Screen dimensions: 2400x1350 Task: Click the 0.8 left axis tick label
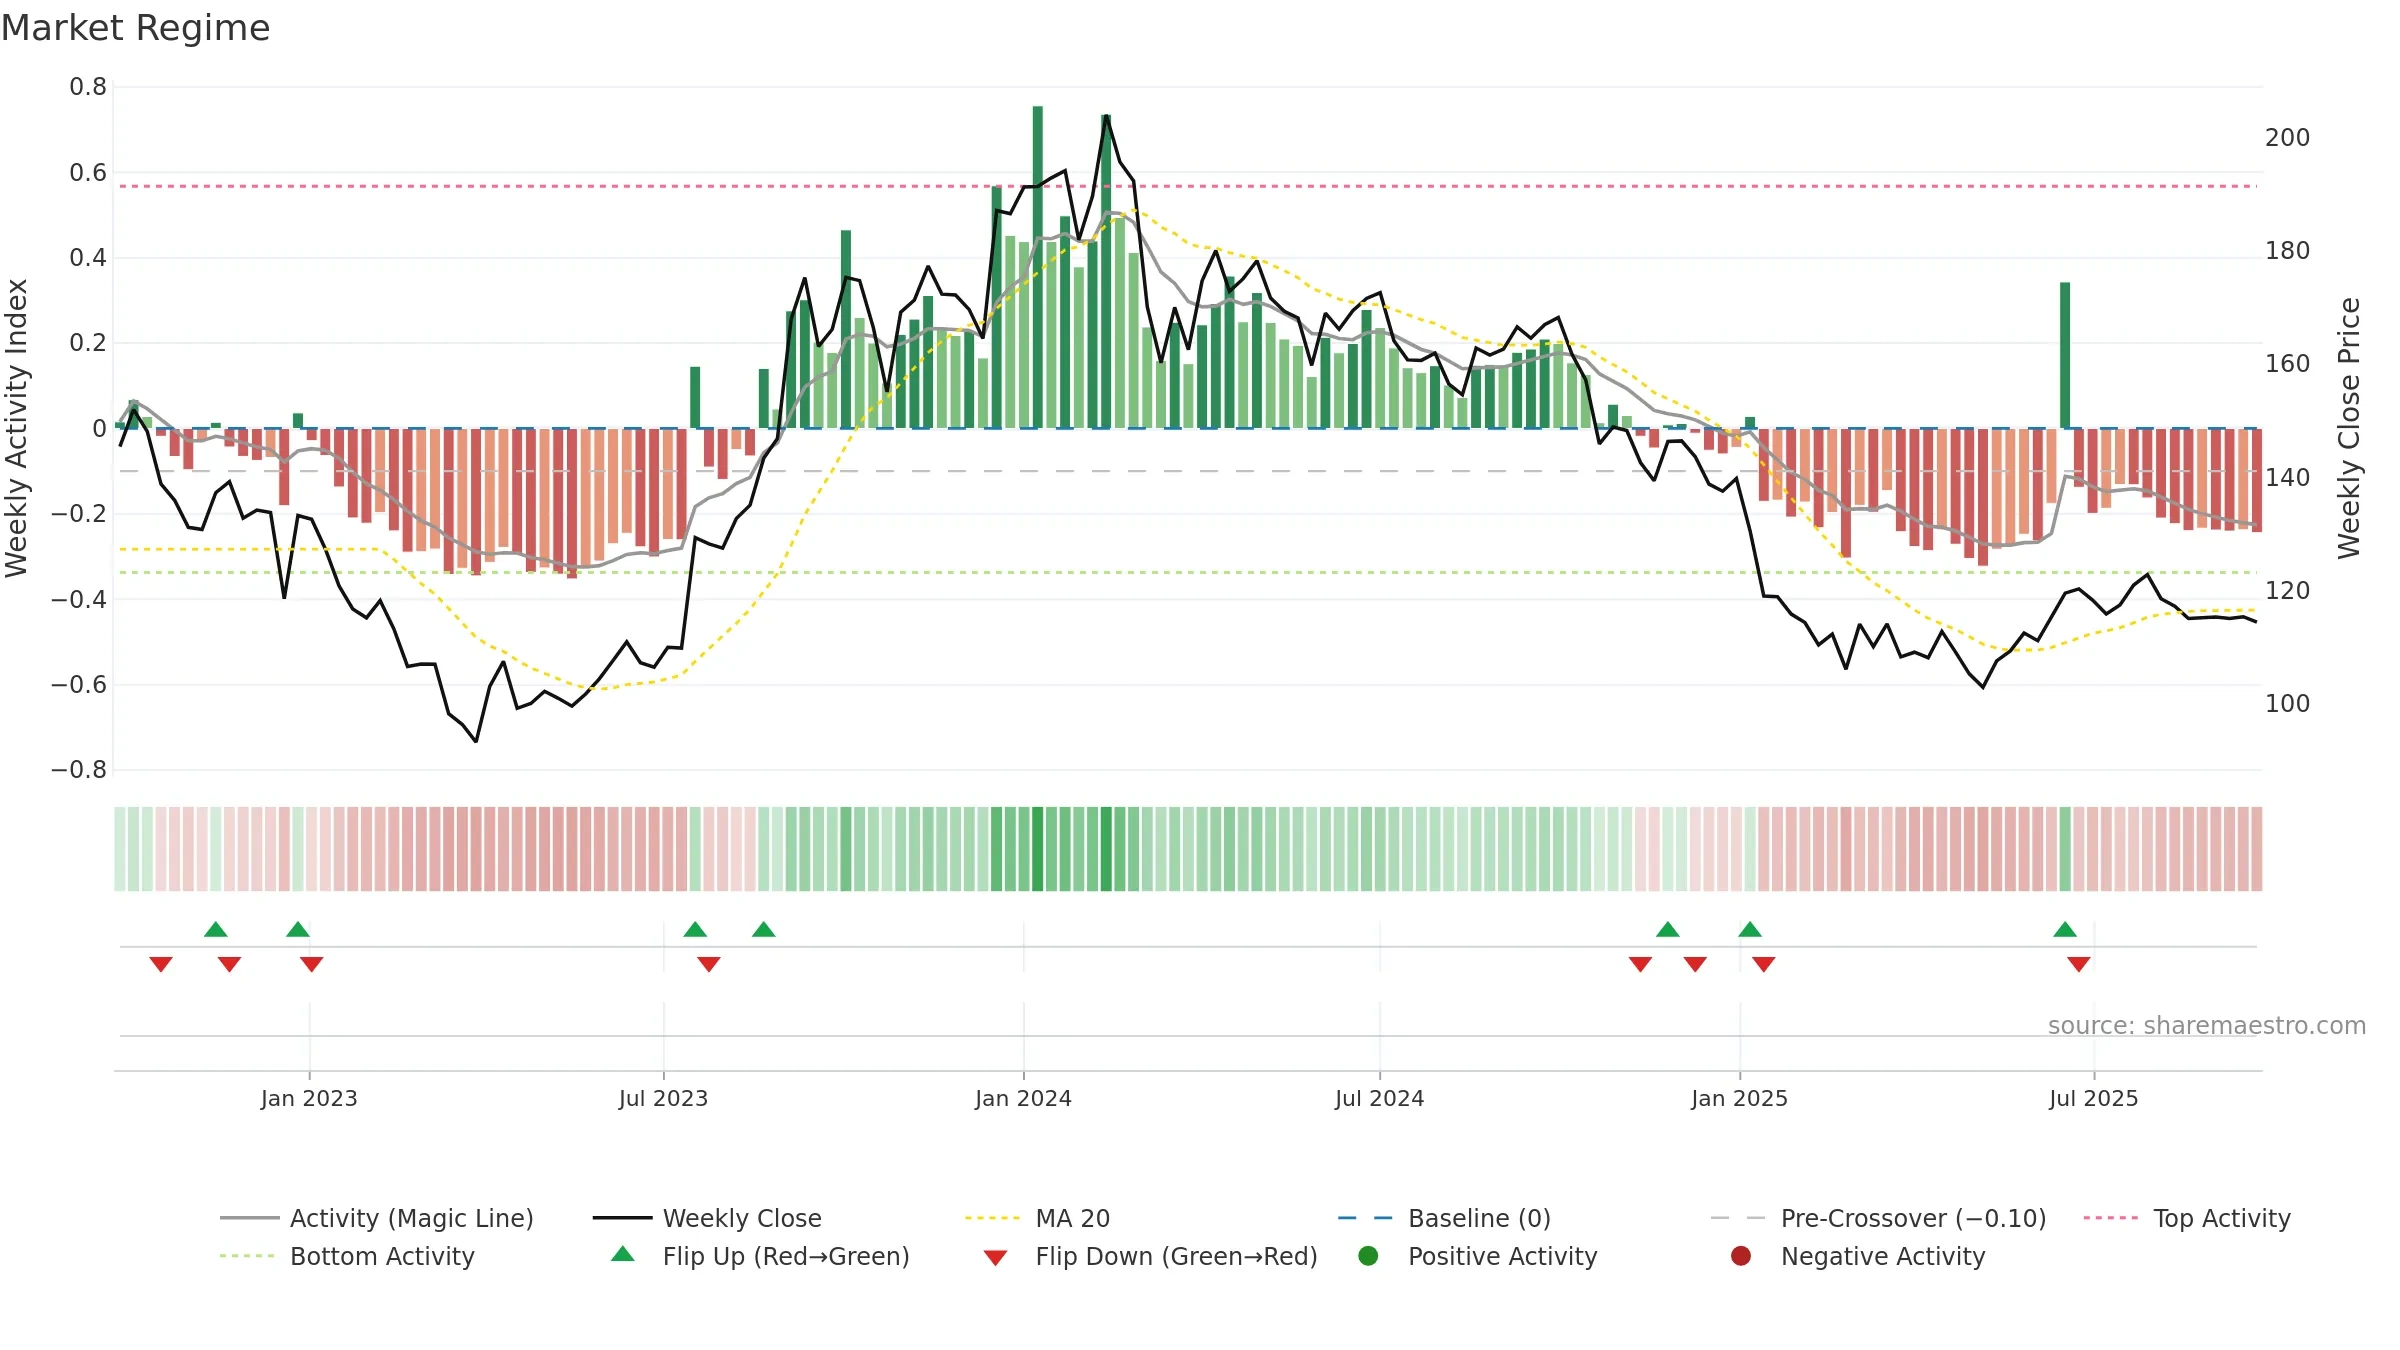pos(88,87)
